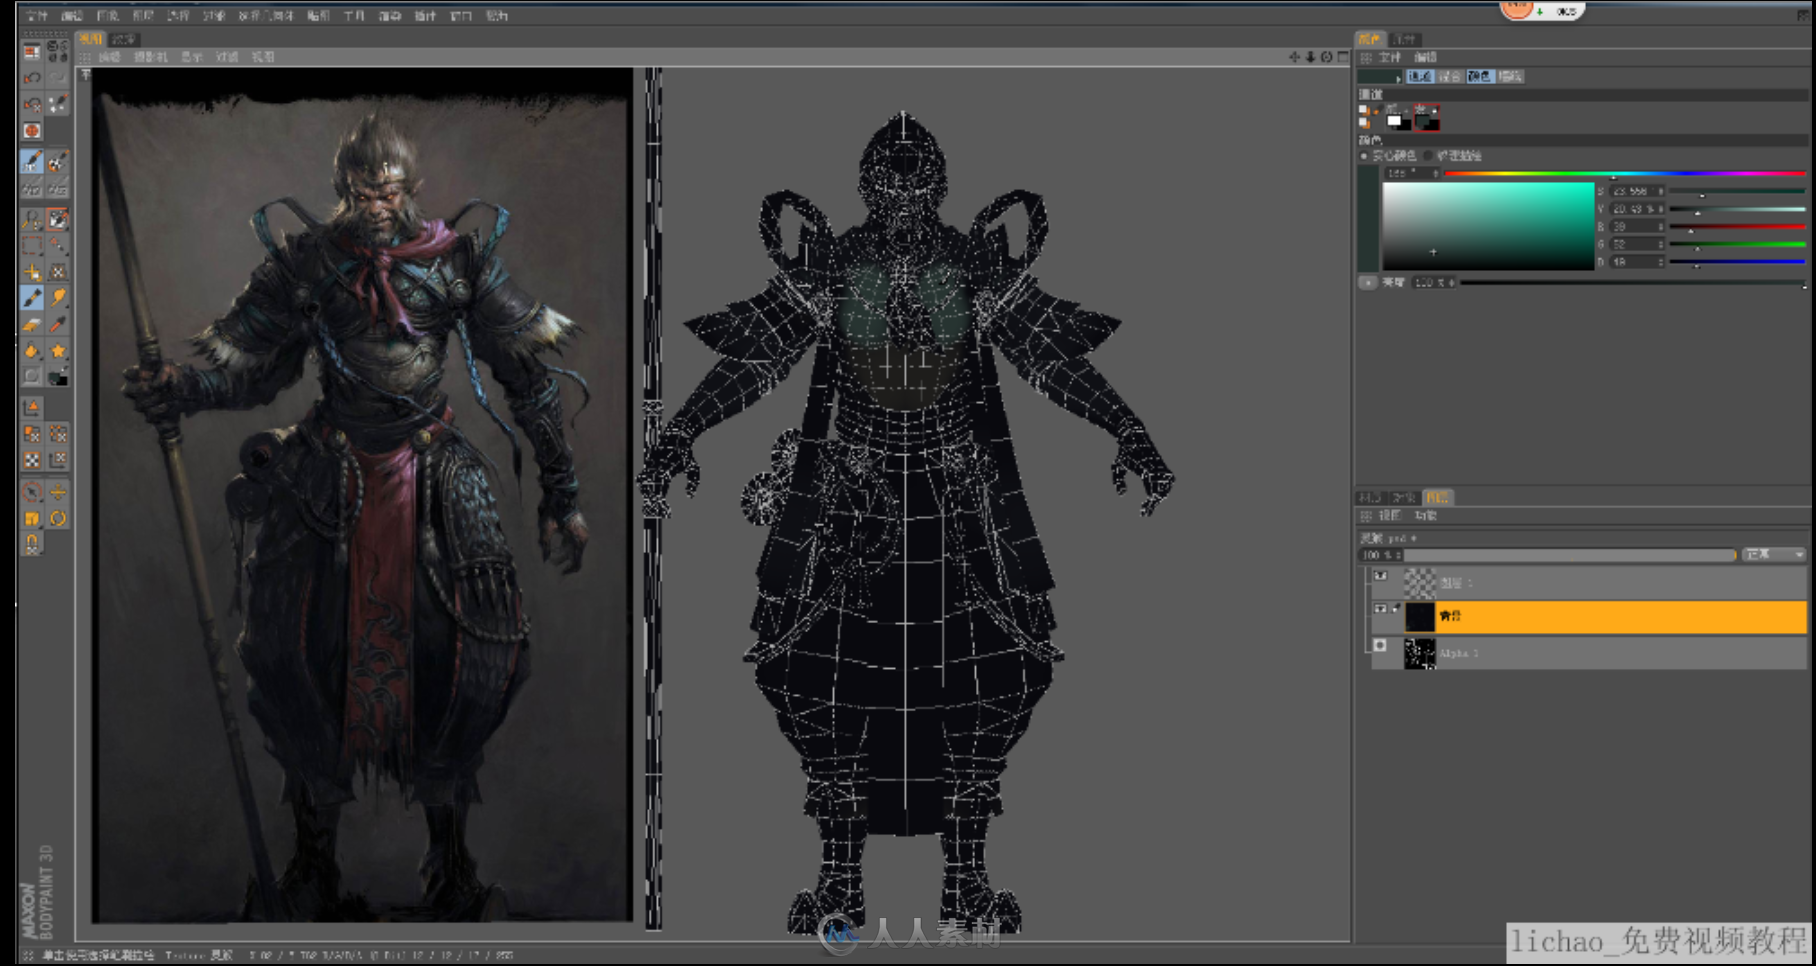
Task: Select the fill bucket tool icon
Action: coord(32,351)
